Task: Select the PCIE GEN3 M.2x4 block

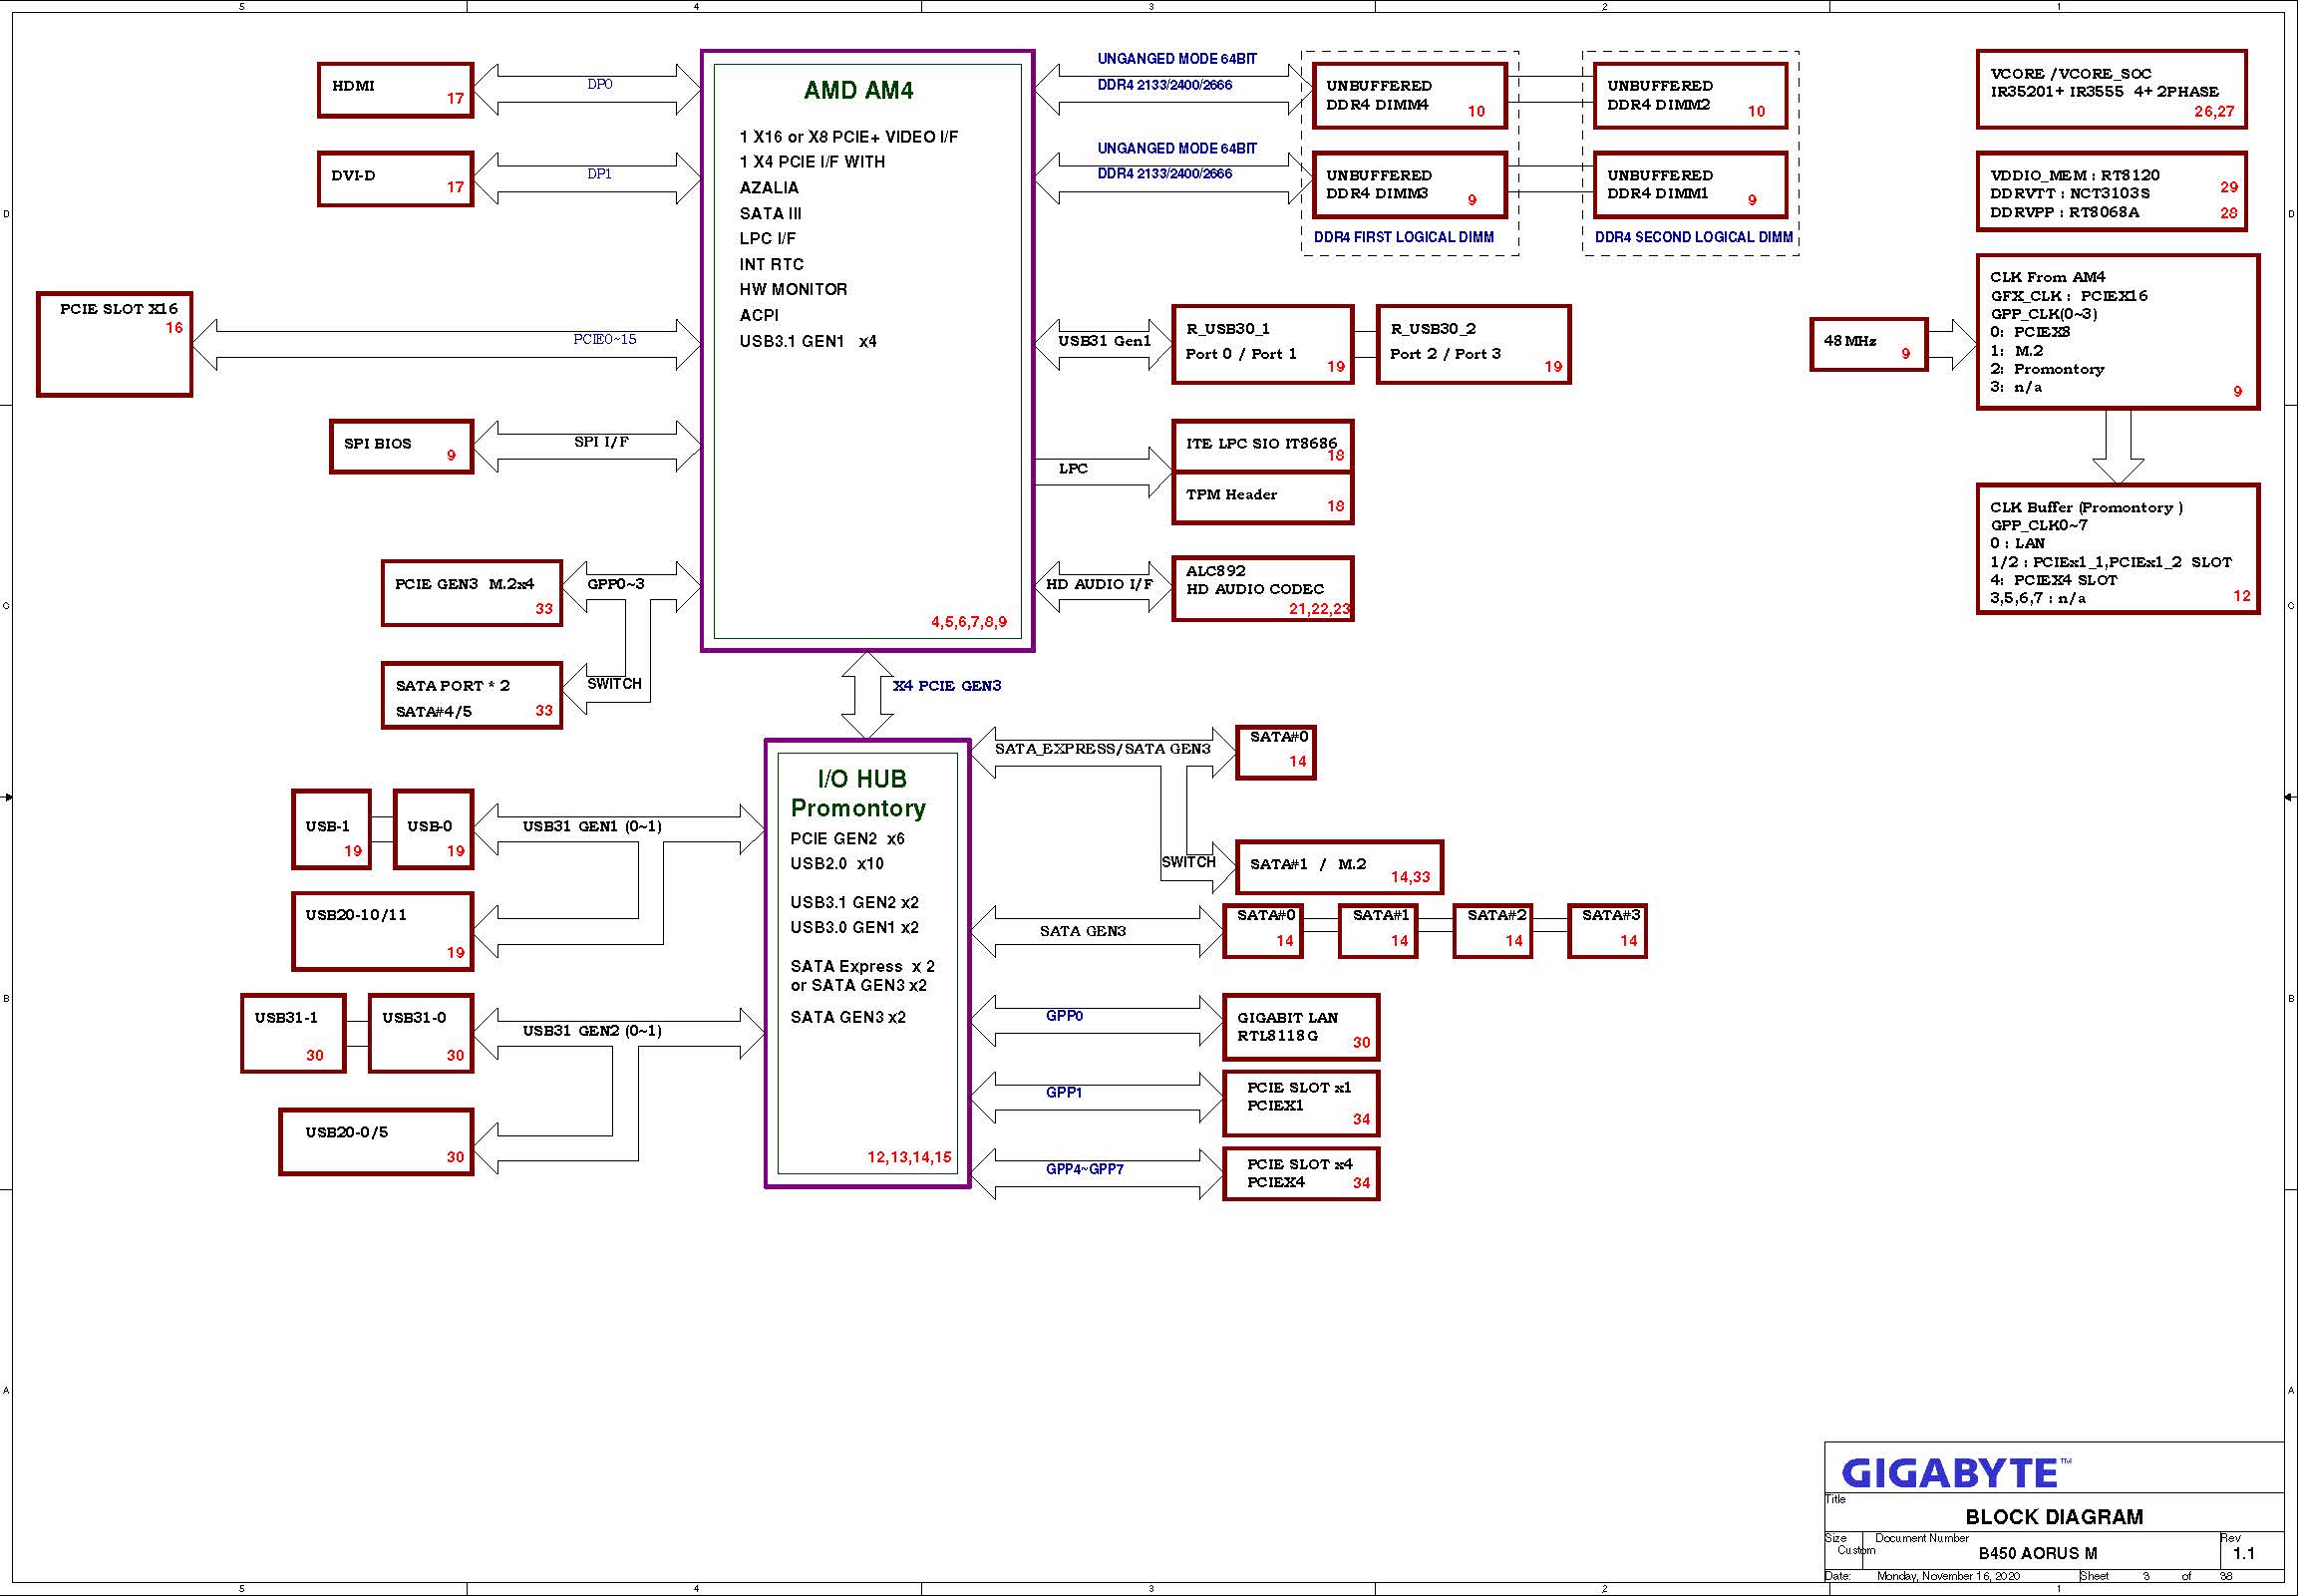Action: pos(471,593)
